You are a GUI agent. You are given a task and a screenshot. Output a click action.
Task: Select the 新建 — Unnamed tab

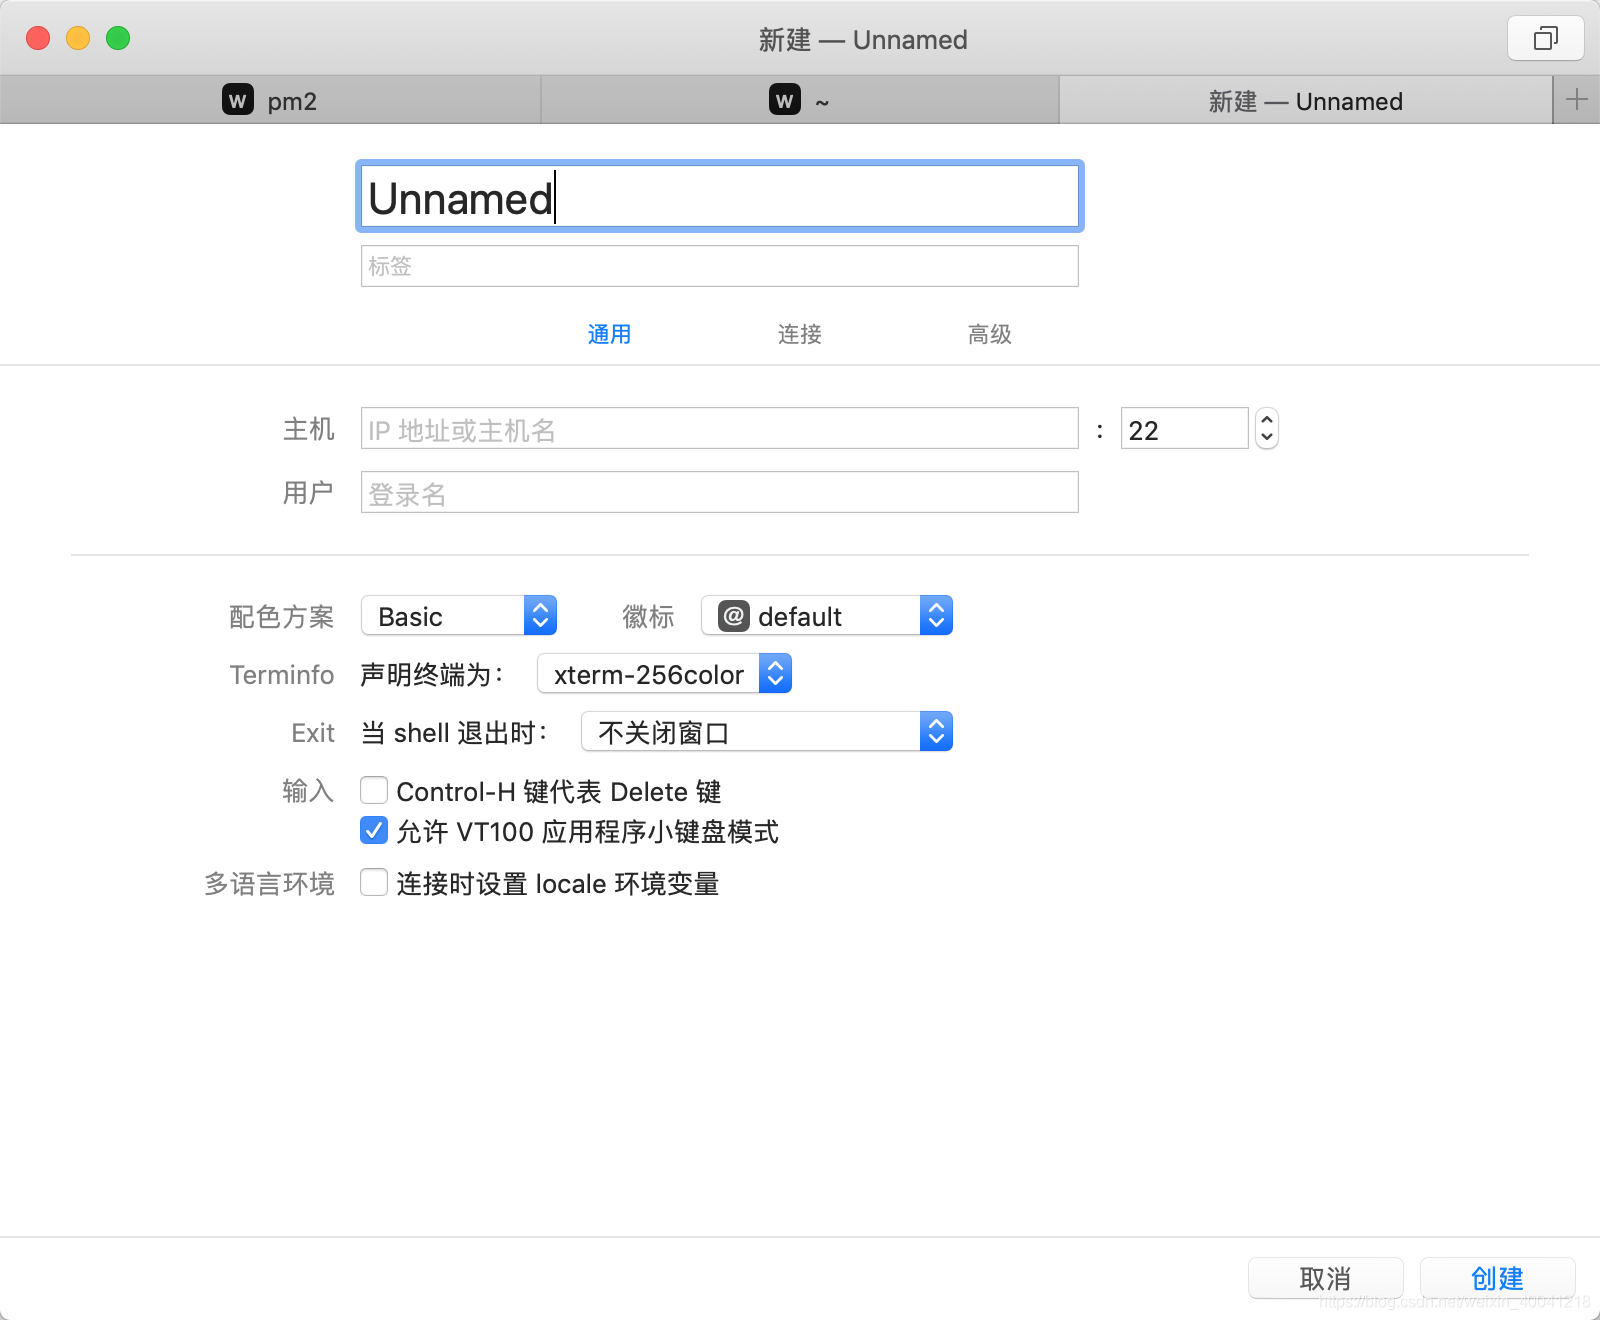(x=1306, y=100)
